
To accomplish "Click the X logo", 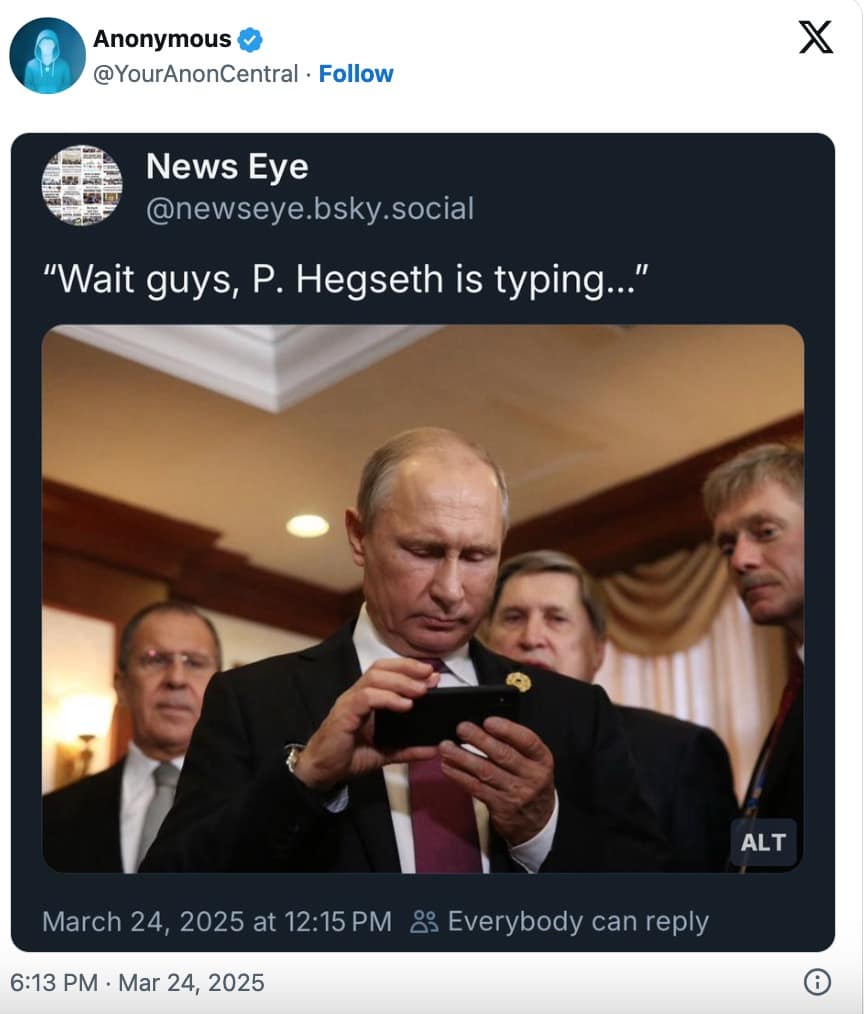I will pyautogui.click(x=816, y=38).
